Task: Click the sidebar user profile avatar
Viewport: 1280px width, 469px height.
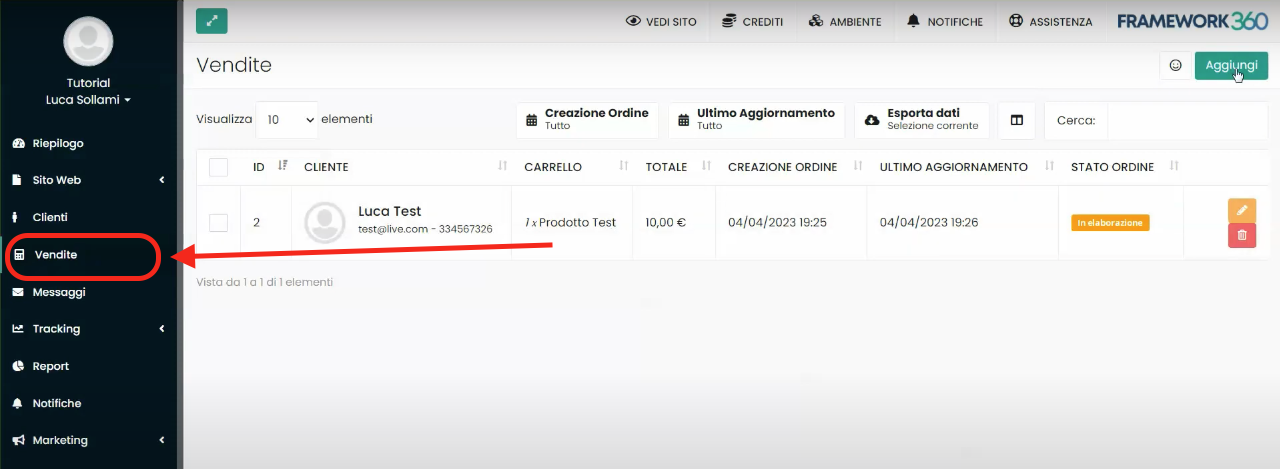Action: (88, 40)
